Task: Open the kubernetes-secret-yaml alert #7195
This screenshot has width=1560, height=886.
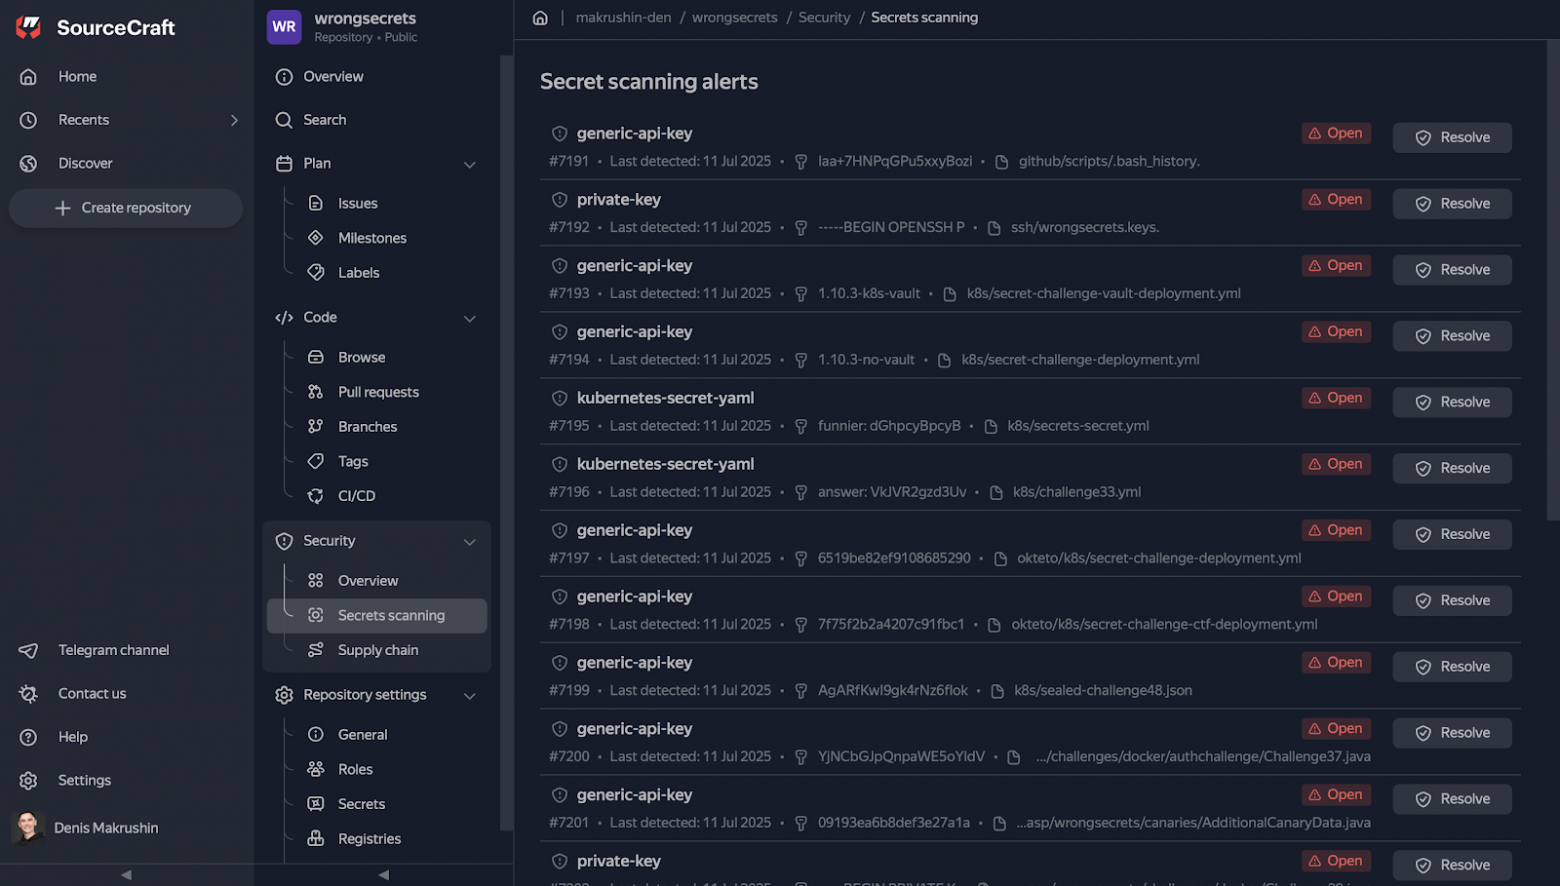Action: (x=665, y=398)
